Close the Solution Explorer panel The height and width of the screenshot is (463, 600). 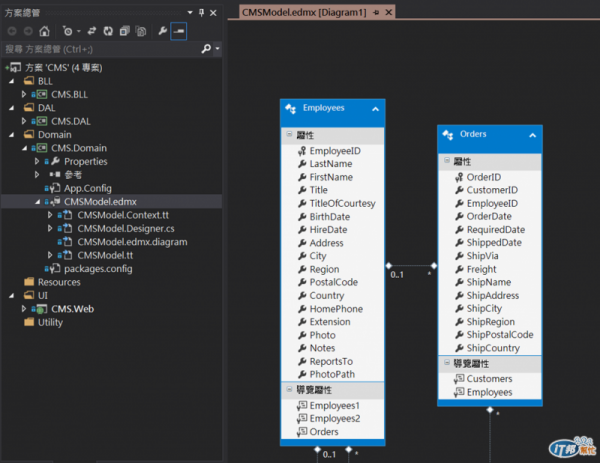(x=214, y=13)
